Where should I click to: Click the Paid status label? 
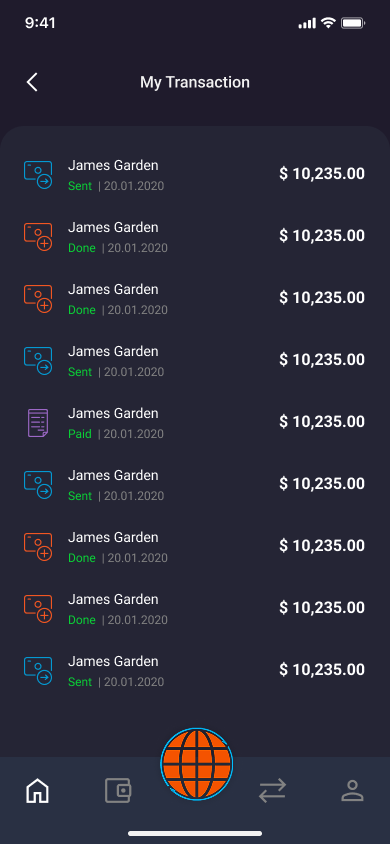pos(80,434)
